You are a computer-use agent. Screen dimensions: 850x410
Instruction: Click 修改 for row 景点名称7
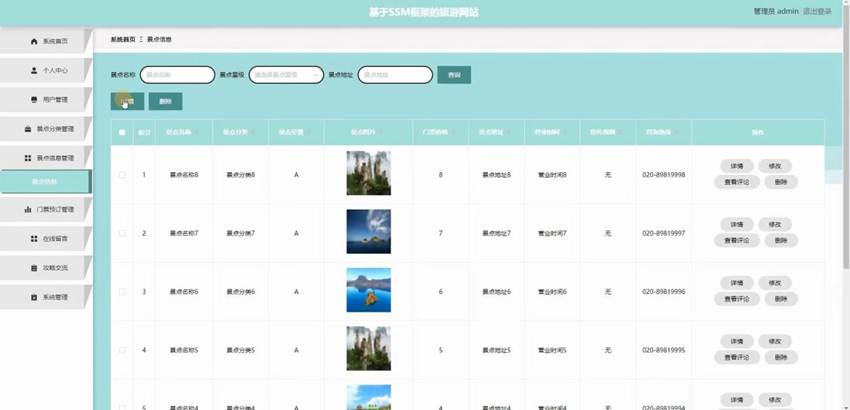pyautogui.click(x=775, y=225)
